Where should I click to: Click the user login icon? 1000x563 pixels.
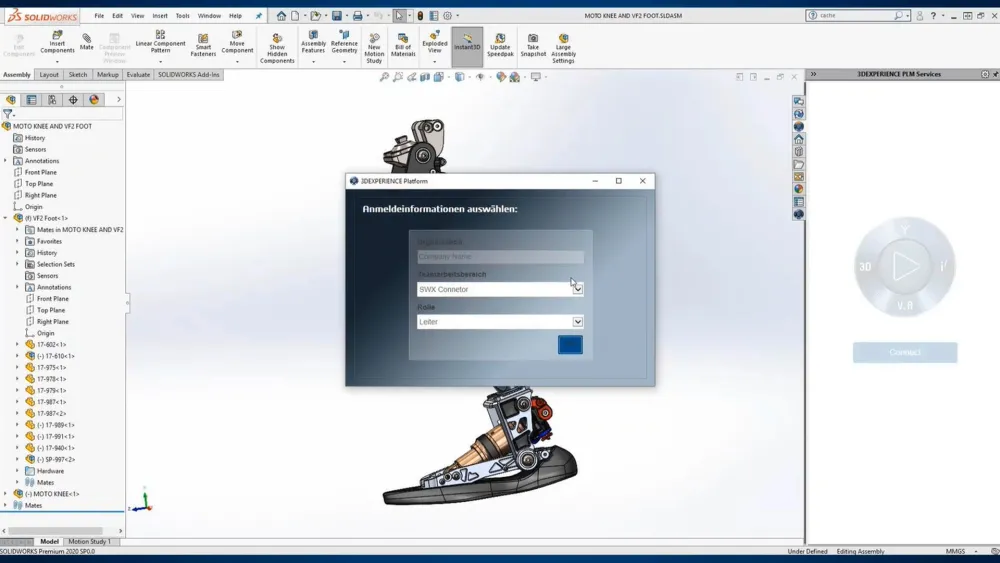tap(920, 15)
